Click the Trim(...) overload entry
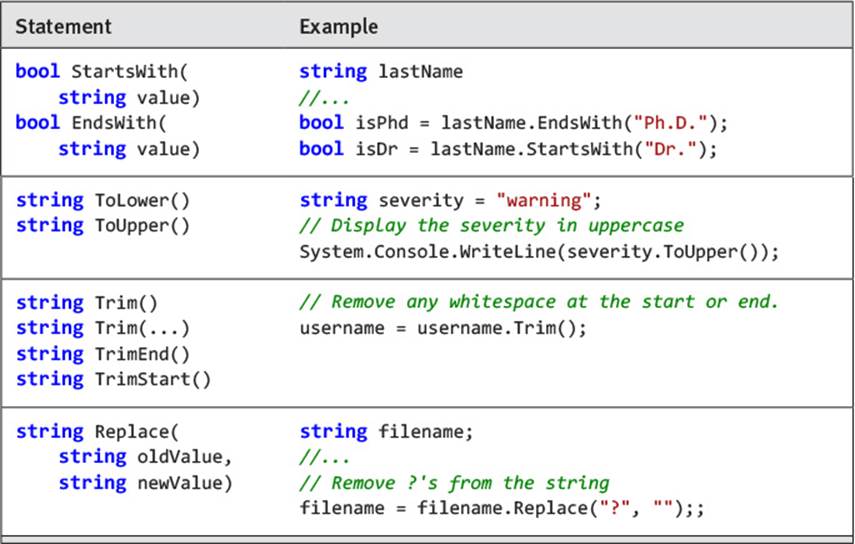 coord(103,328)
